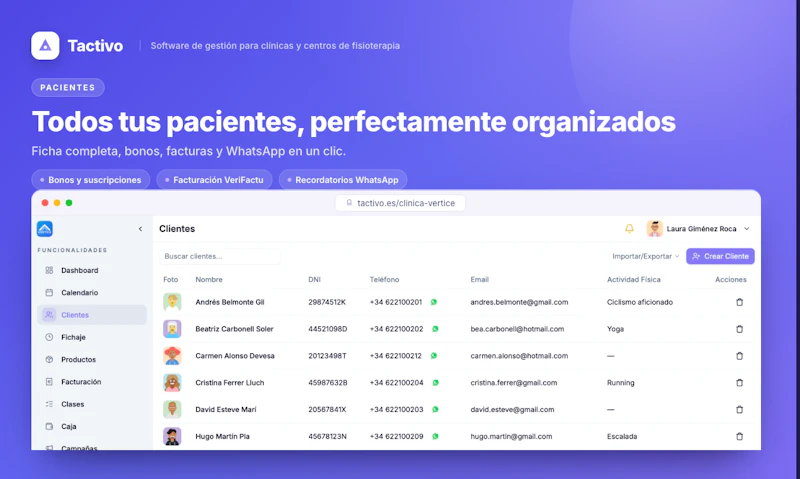This screenshot has width=800, height=479.
Task: Click Beatriz Carbonell Soler's avatar photo
Action: 172,329
